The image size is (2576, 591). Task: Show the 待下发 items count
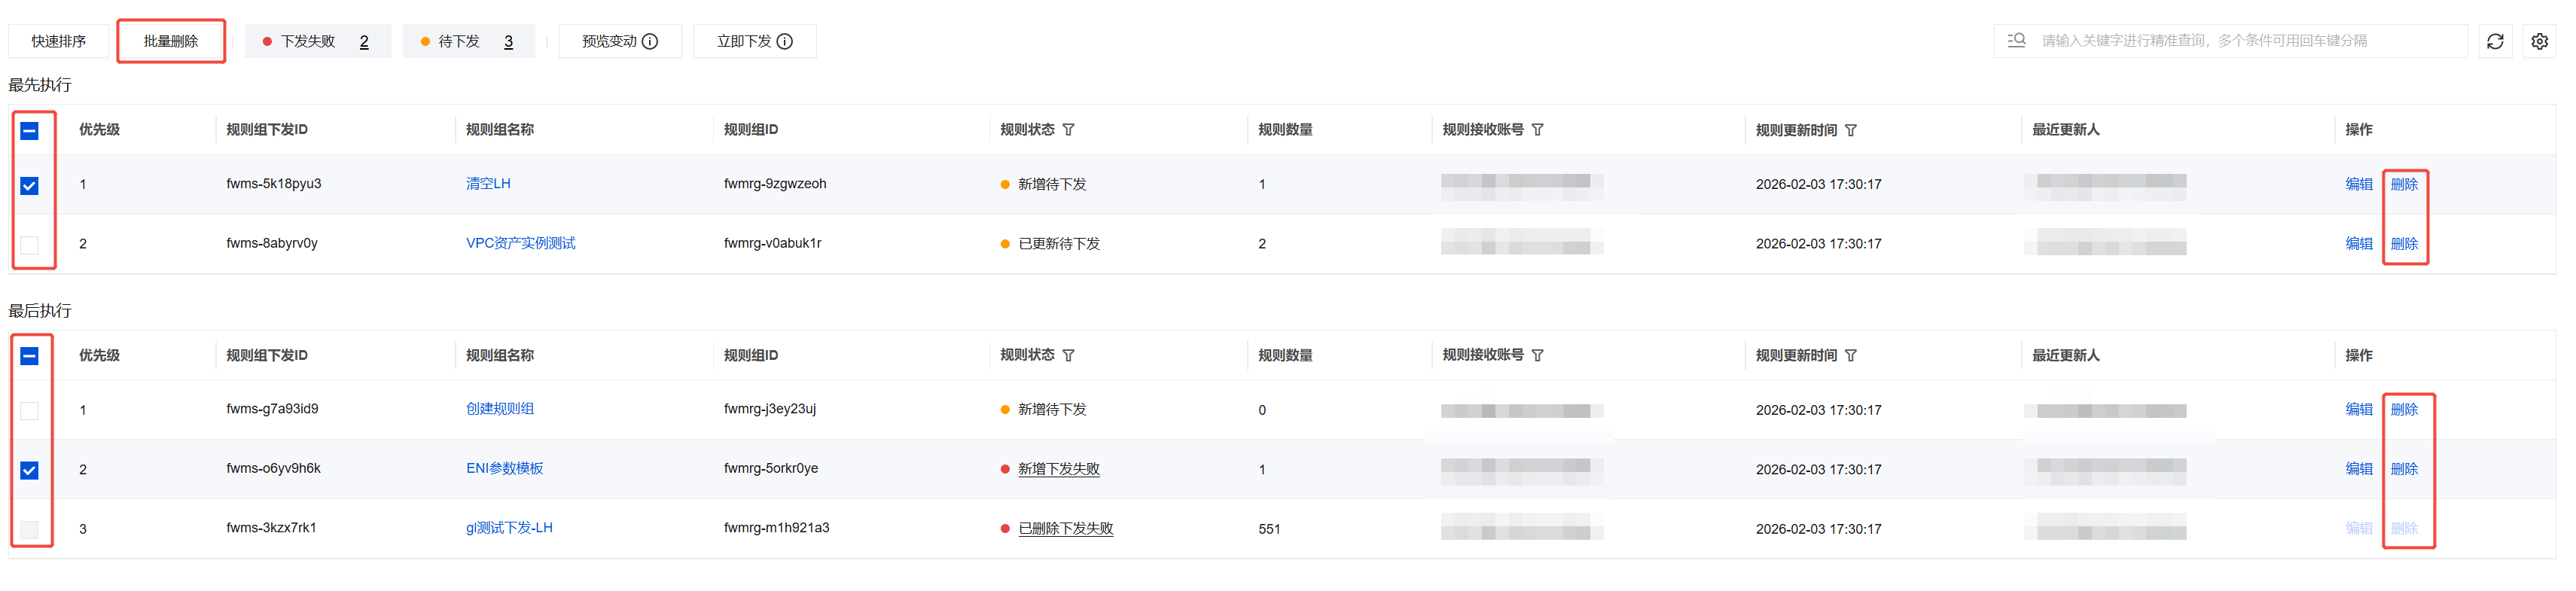[508, 42]
